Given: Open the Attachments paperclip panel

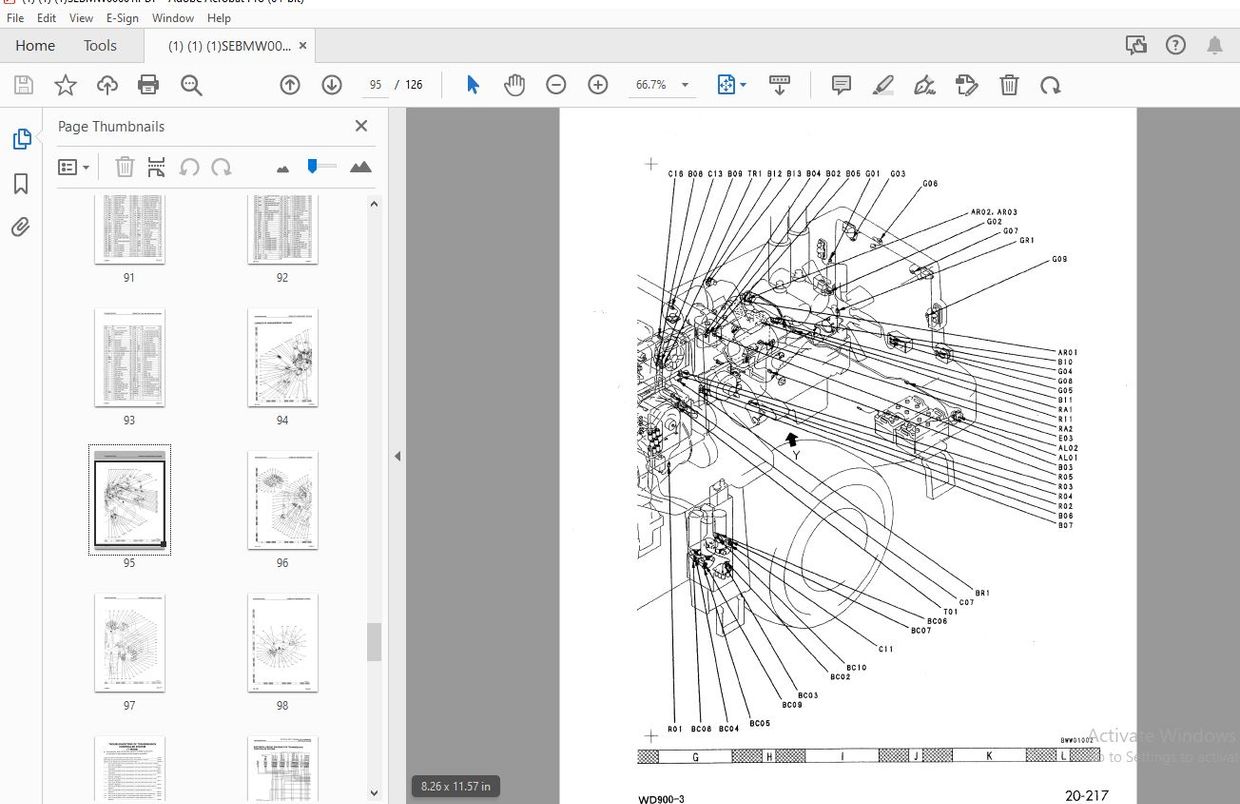Looking at the screenshot, I should coord(21,228).
